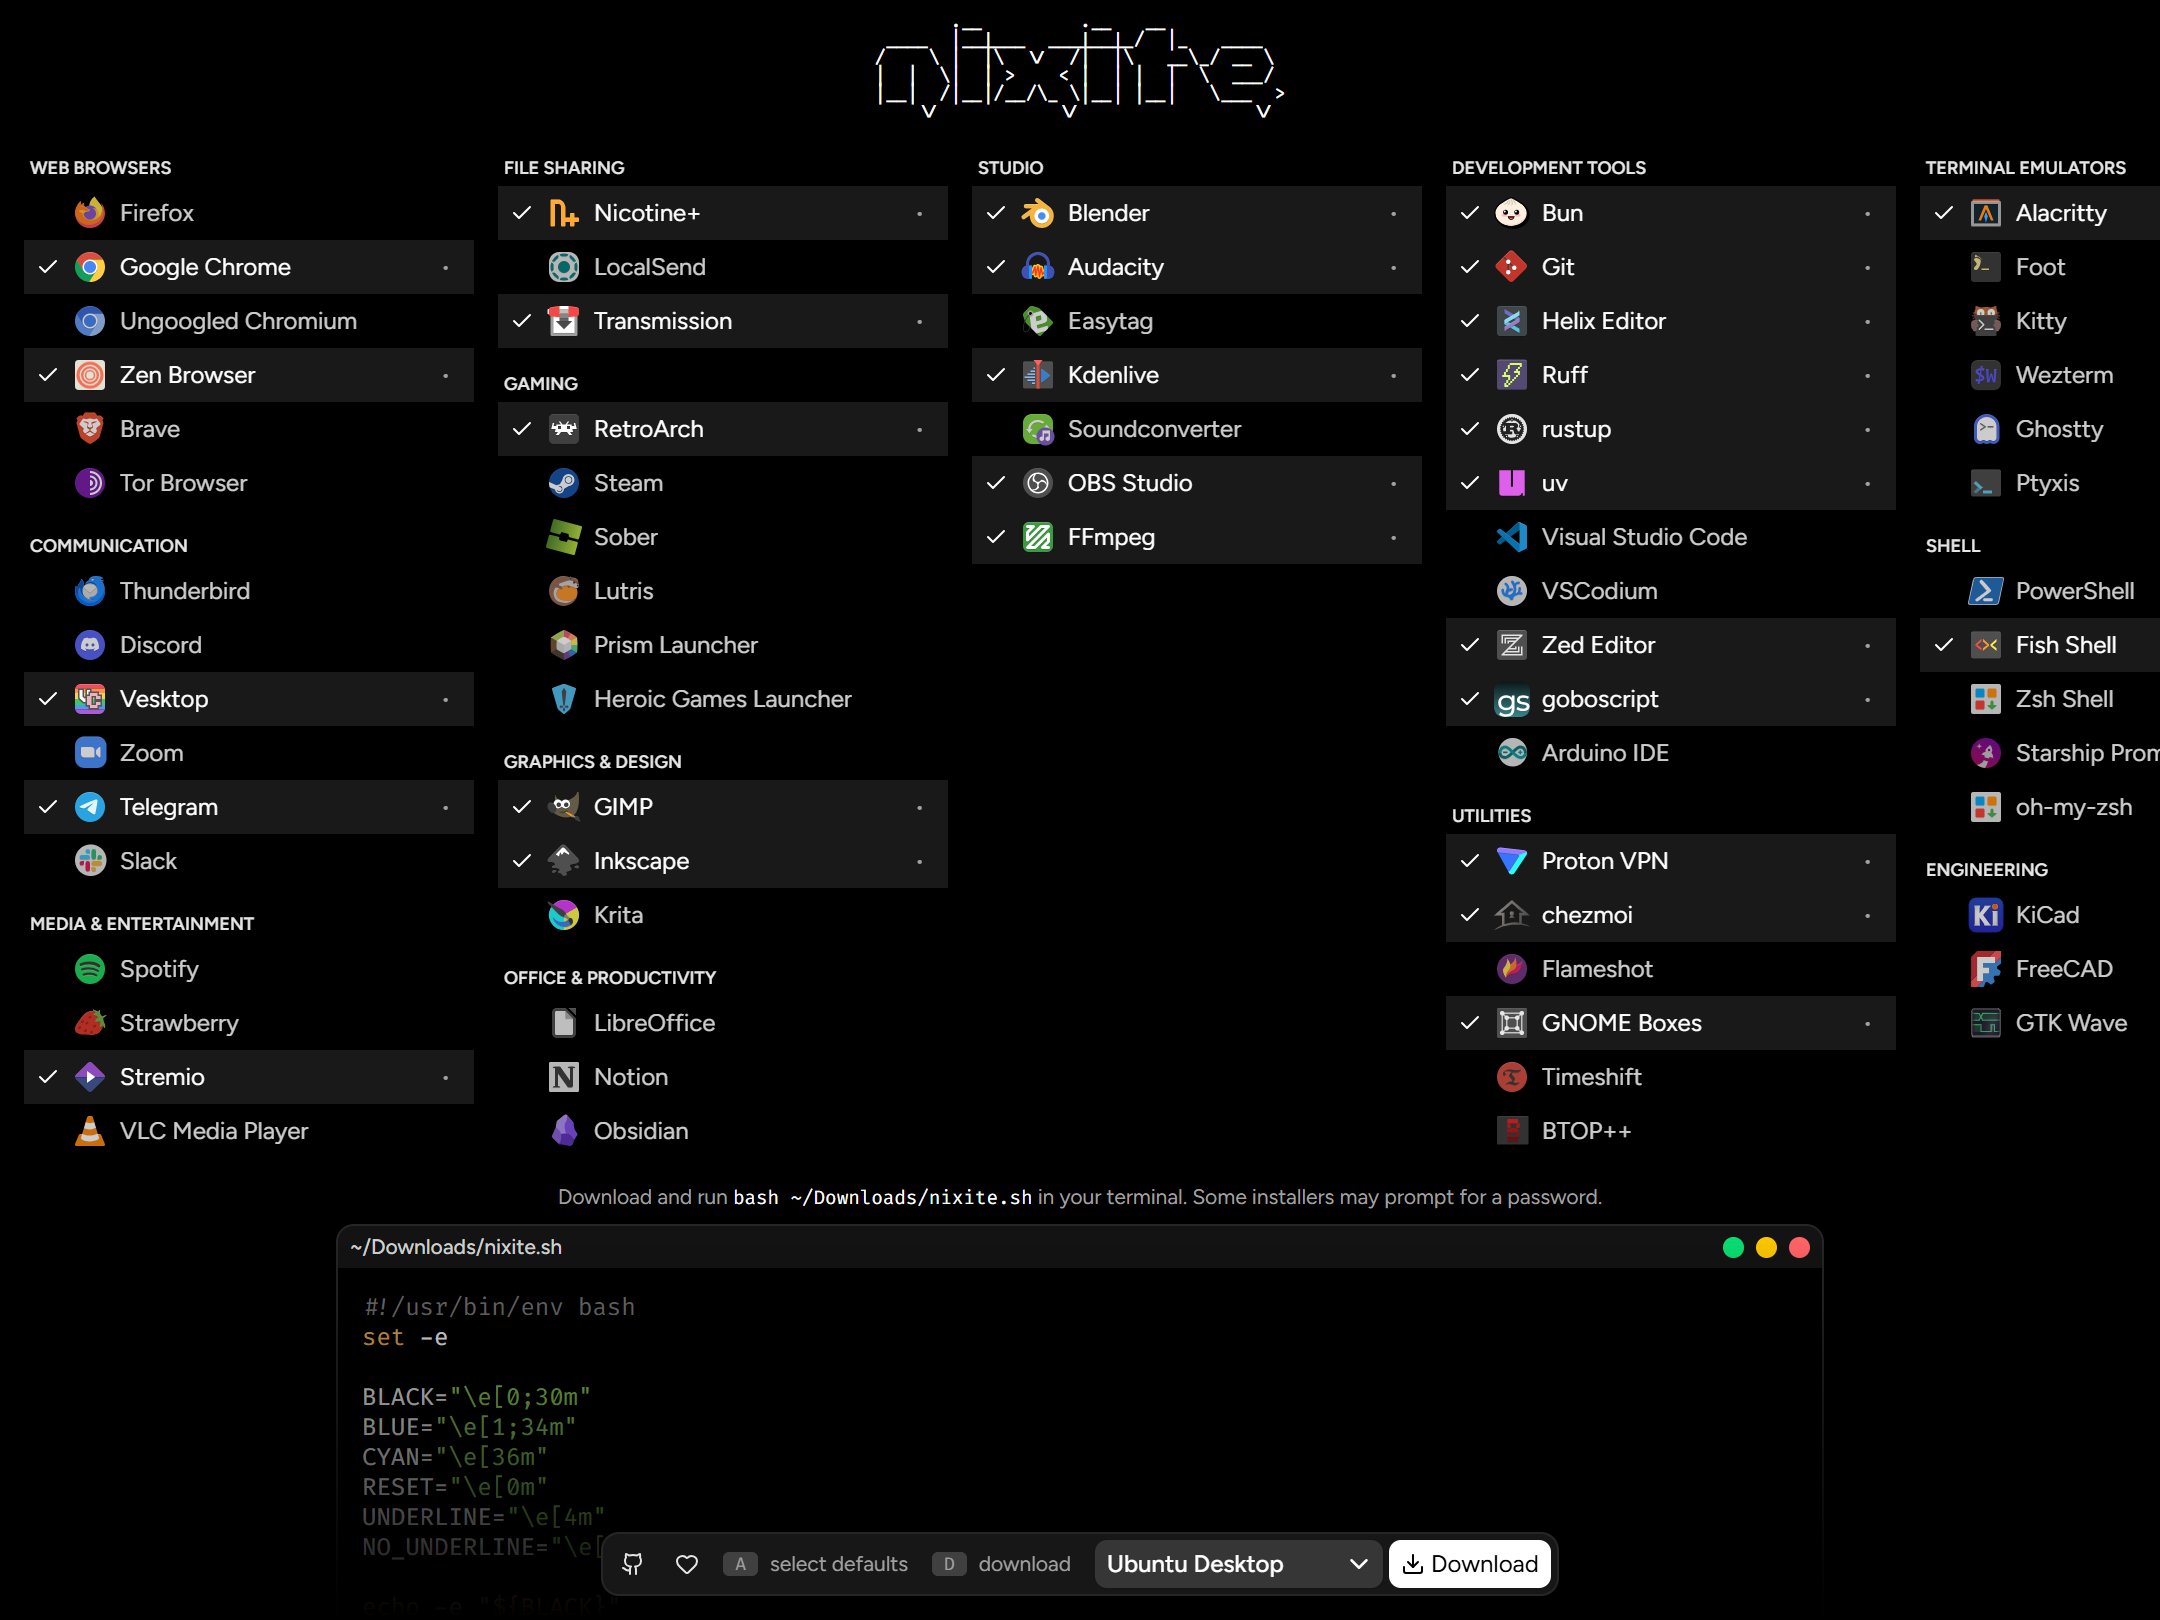Click the green dot in script window
The width and height of the screenshot is (2160, 1620).
(x=1734, y=1247)
